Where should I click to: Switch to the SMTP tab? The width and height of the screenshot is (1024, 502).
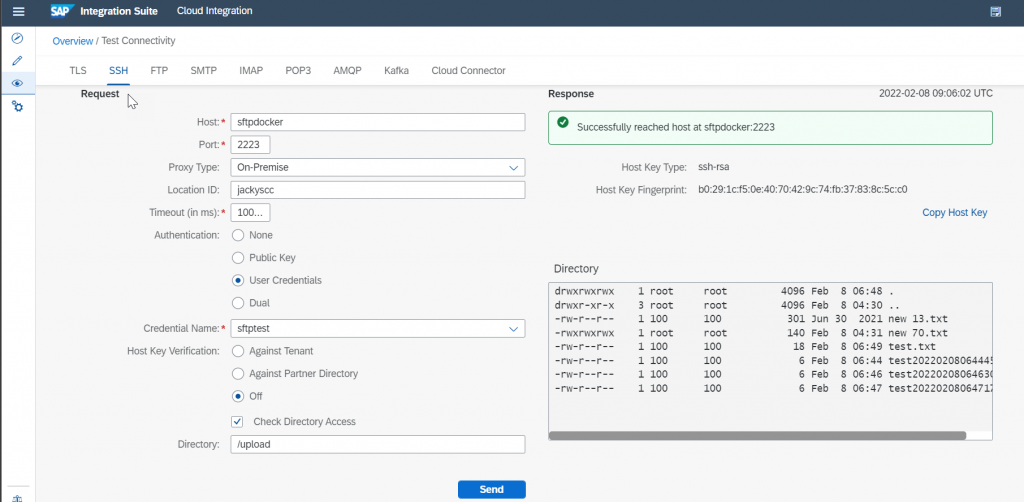(x=204, y=71)
